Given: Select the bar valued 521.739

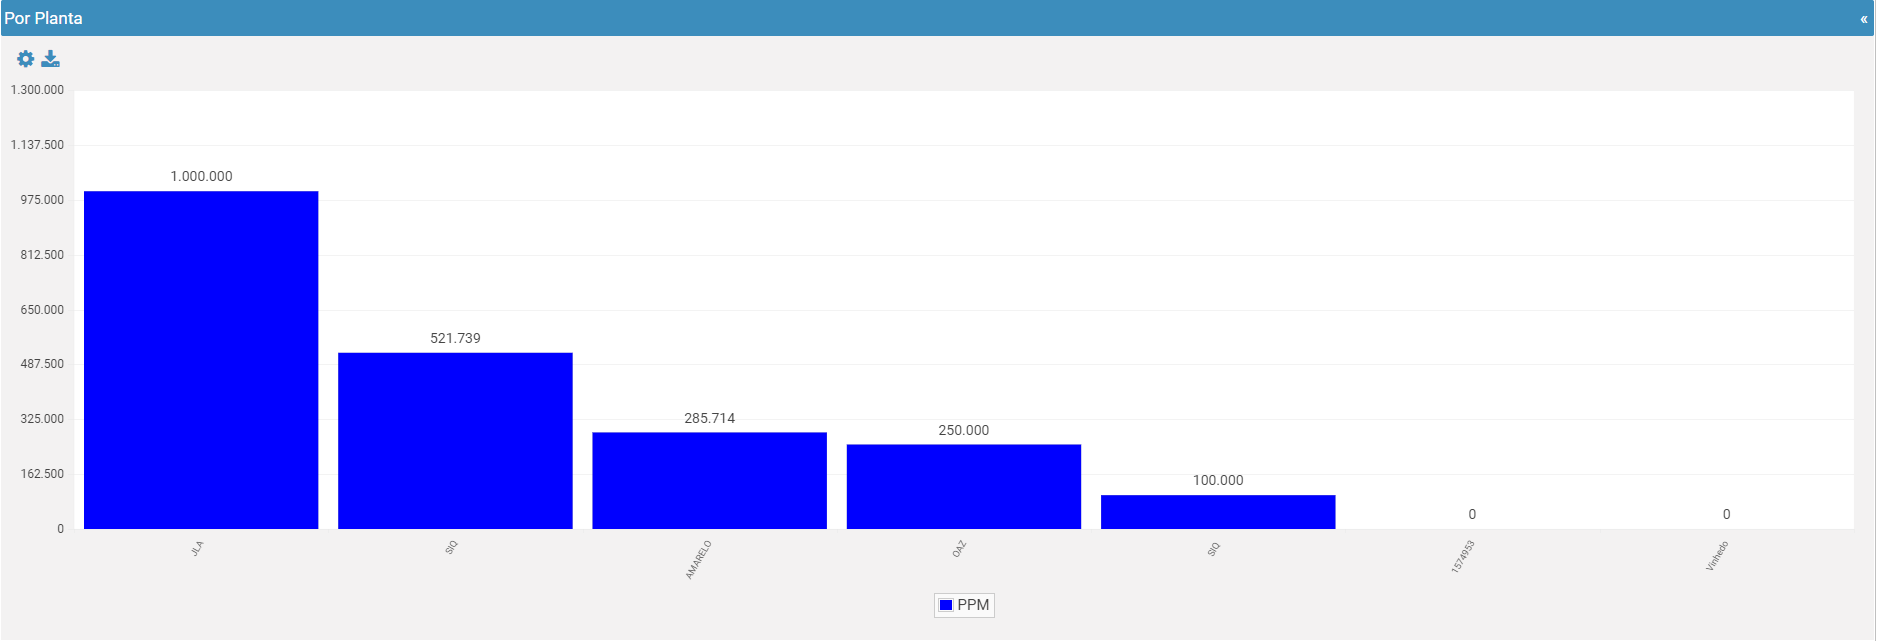Looking at the screenshot, I should point(455,441).
